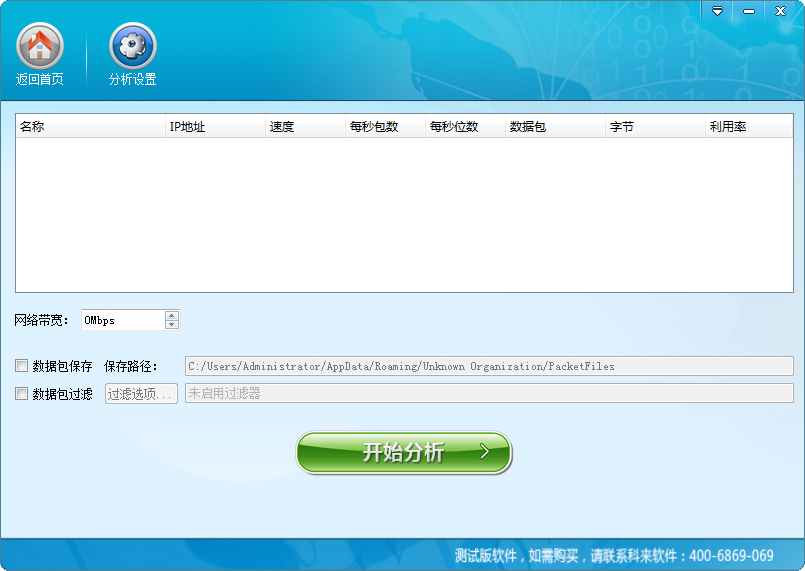This screenshot has width=805, height=571.
Task: Enable the 数据包保存 checkbox
Action: (x=21, y=366)
